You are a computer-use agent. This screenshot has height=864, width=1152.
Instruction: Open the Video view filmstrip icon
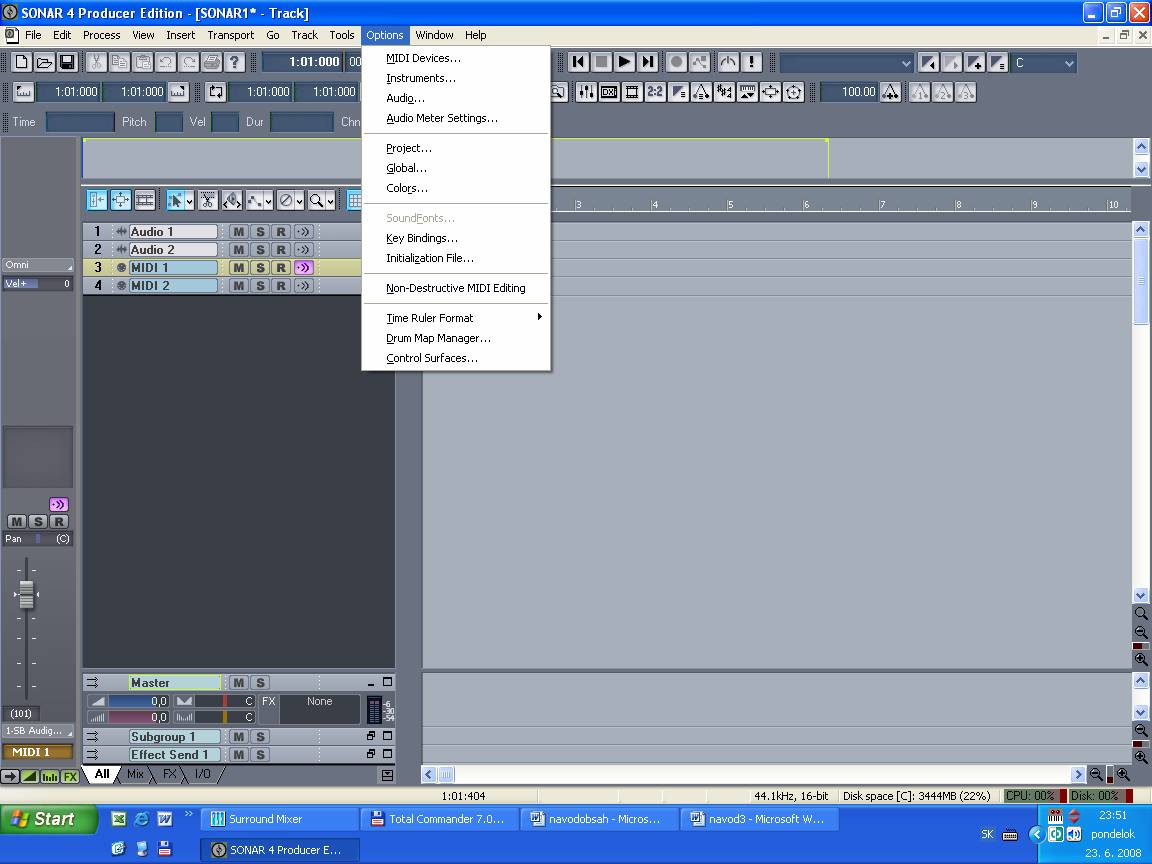click(x=632, y=92)
